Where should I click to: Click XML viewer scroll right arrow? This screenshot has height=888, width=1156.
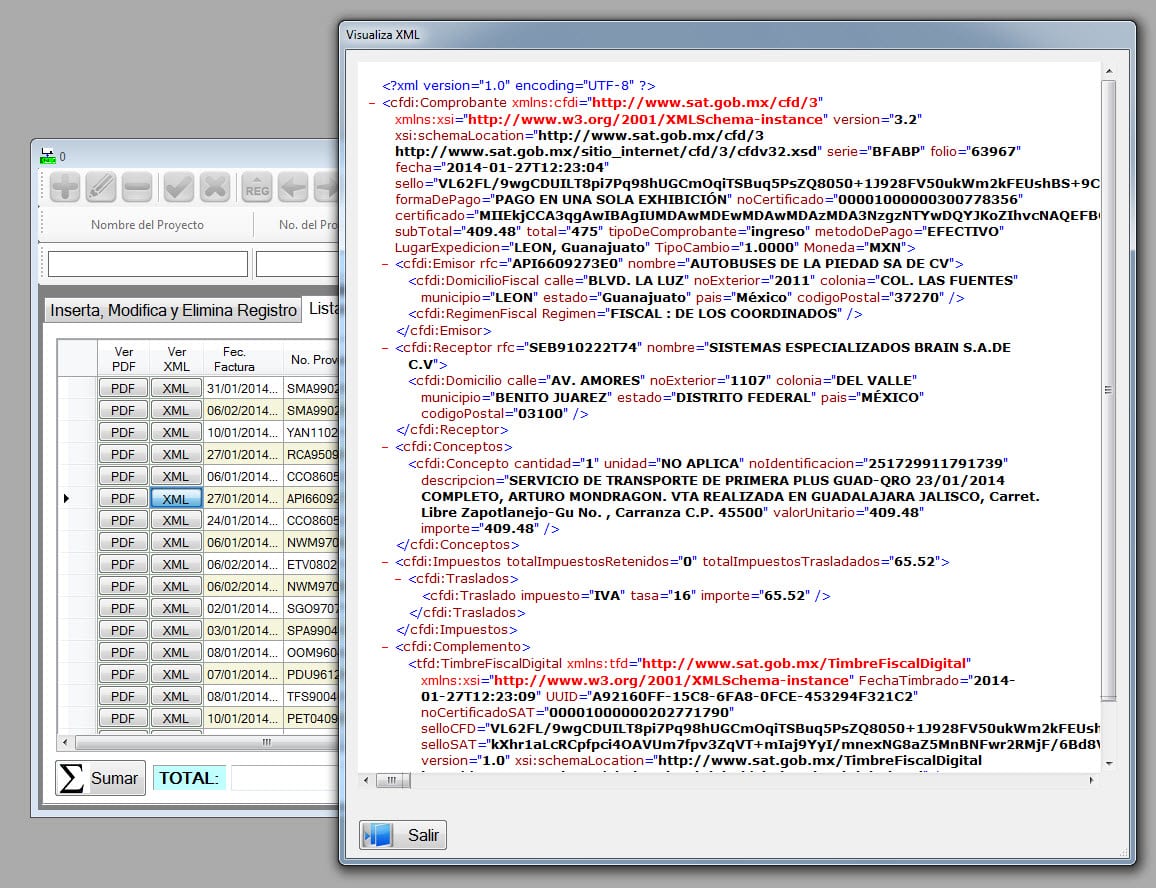pos(1092,780)
